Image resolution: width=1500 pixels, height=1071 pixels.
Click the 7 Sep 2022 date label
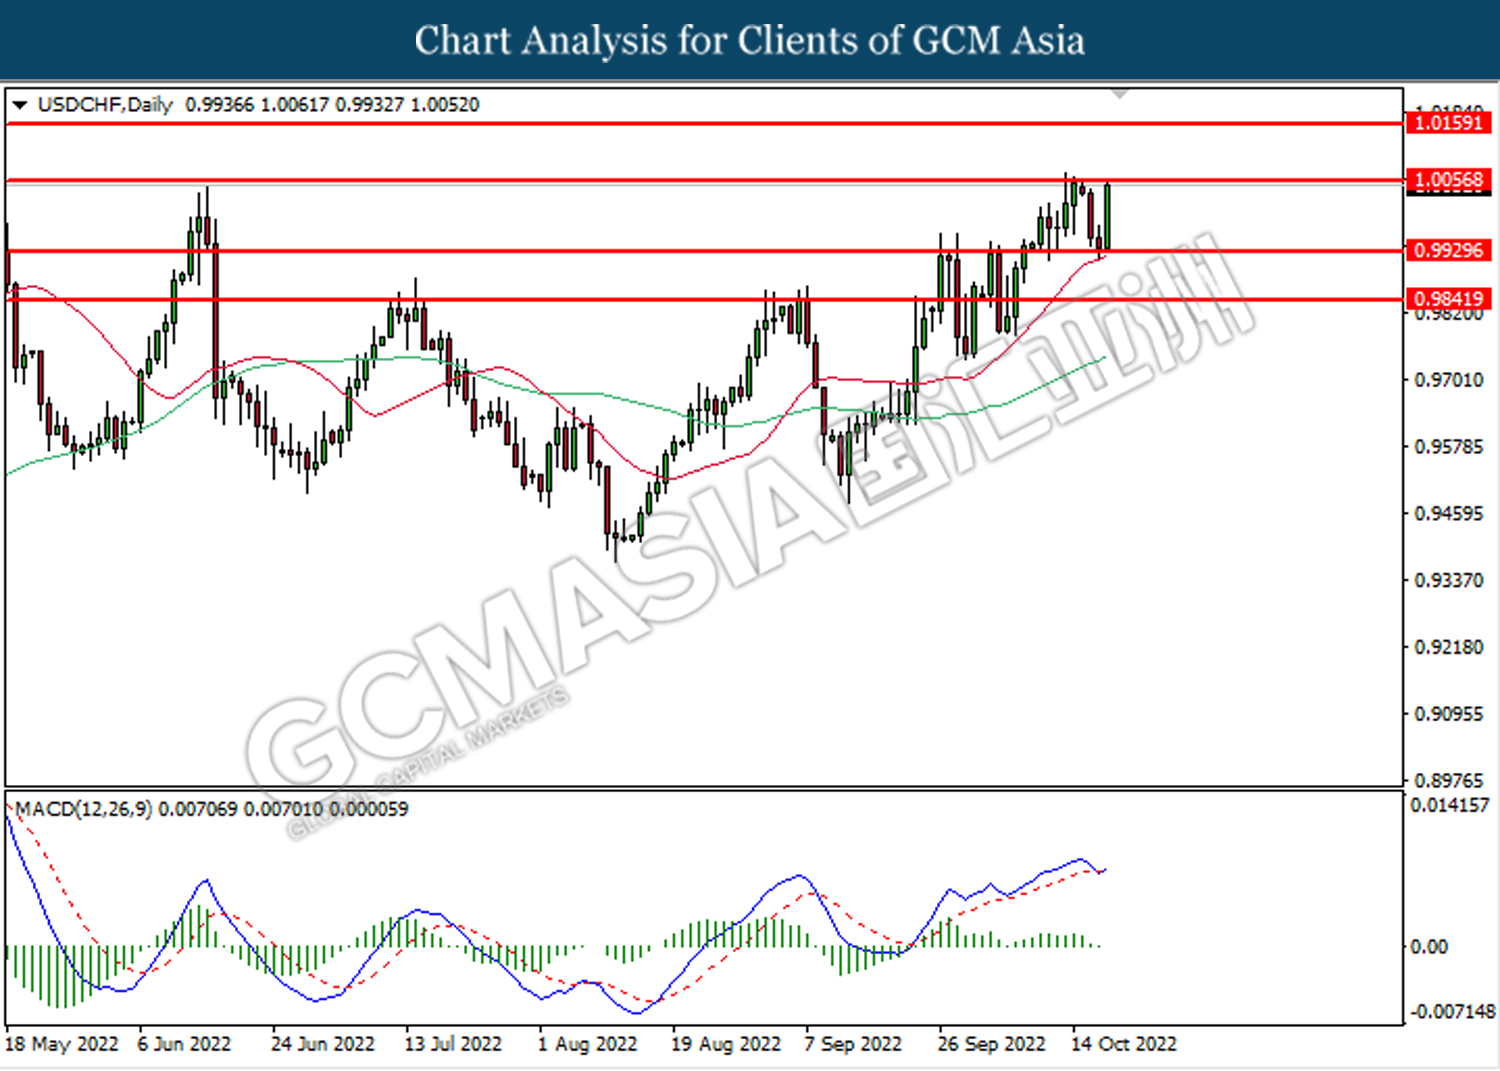coord(853,1044)
